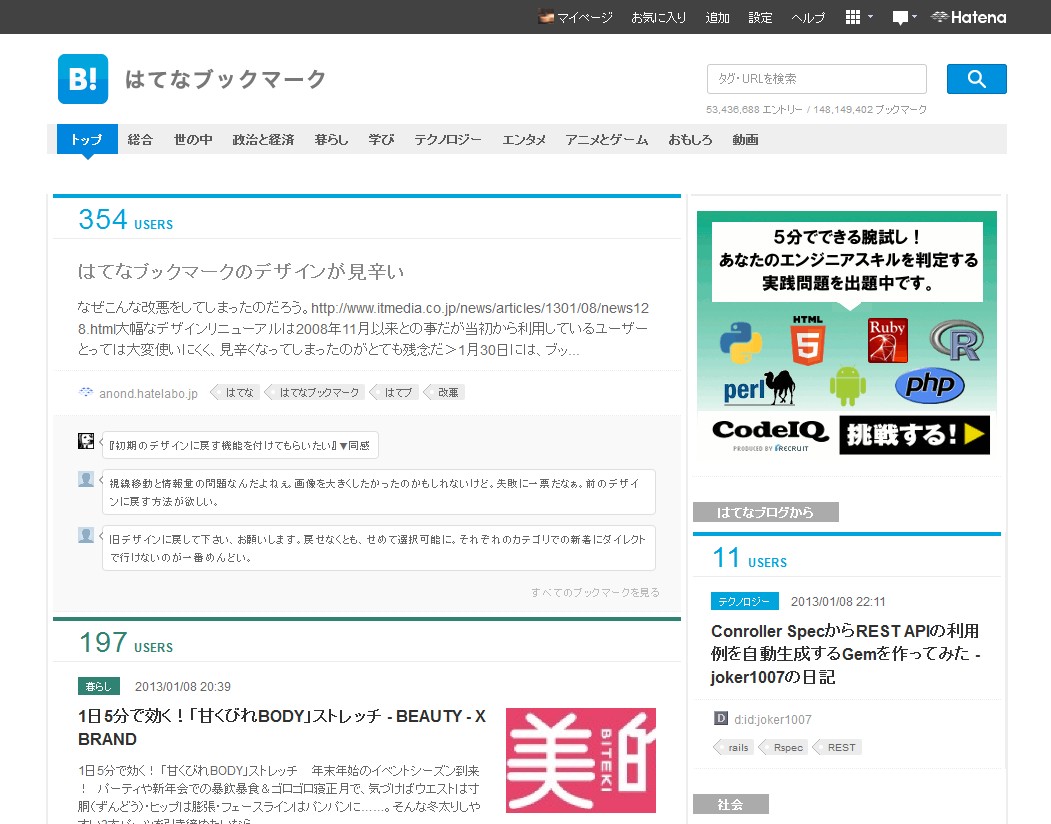Click d:id:joker1007 author link
The width and height of the screenshot is (1051, 824).
click(773, 719)
